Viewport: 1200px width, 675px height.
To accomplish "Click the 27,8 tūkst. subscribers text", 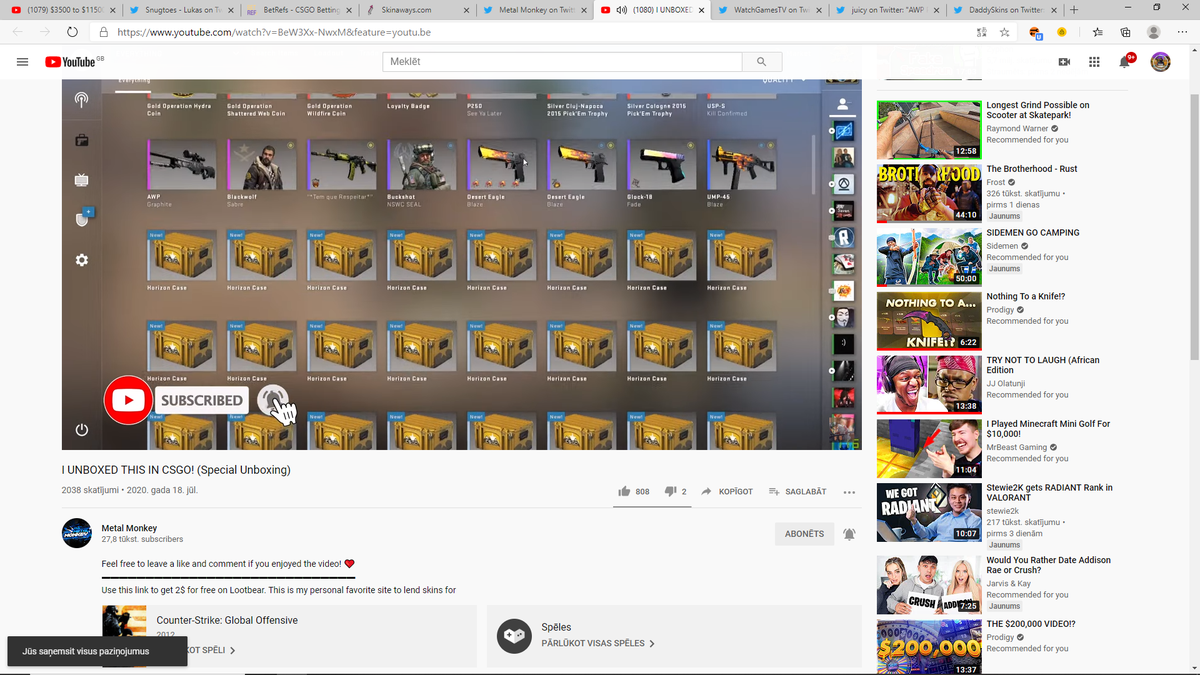I will click(142, 539).
